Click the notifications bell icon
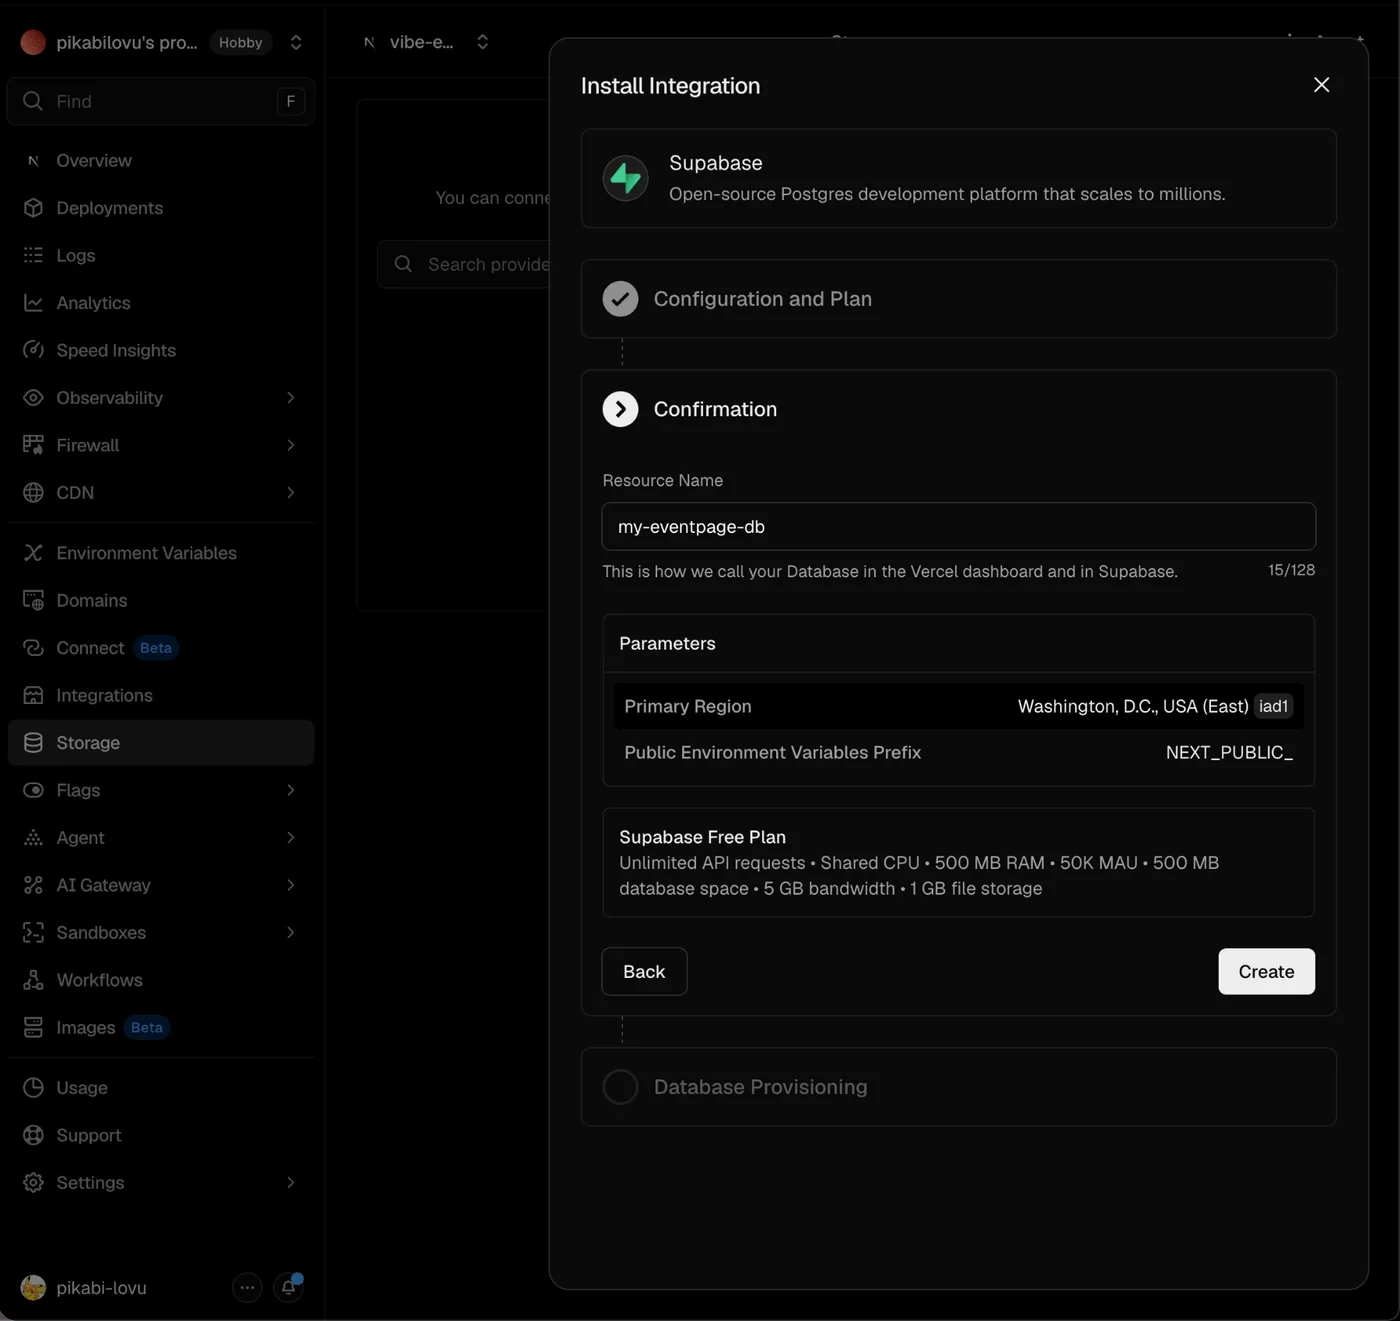The height and width of the screenshot is (1321, 1400). (x=288, y=1287)
